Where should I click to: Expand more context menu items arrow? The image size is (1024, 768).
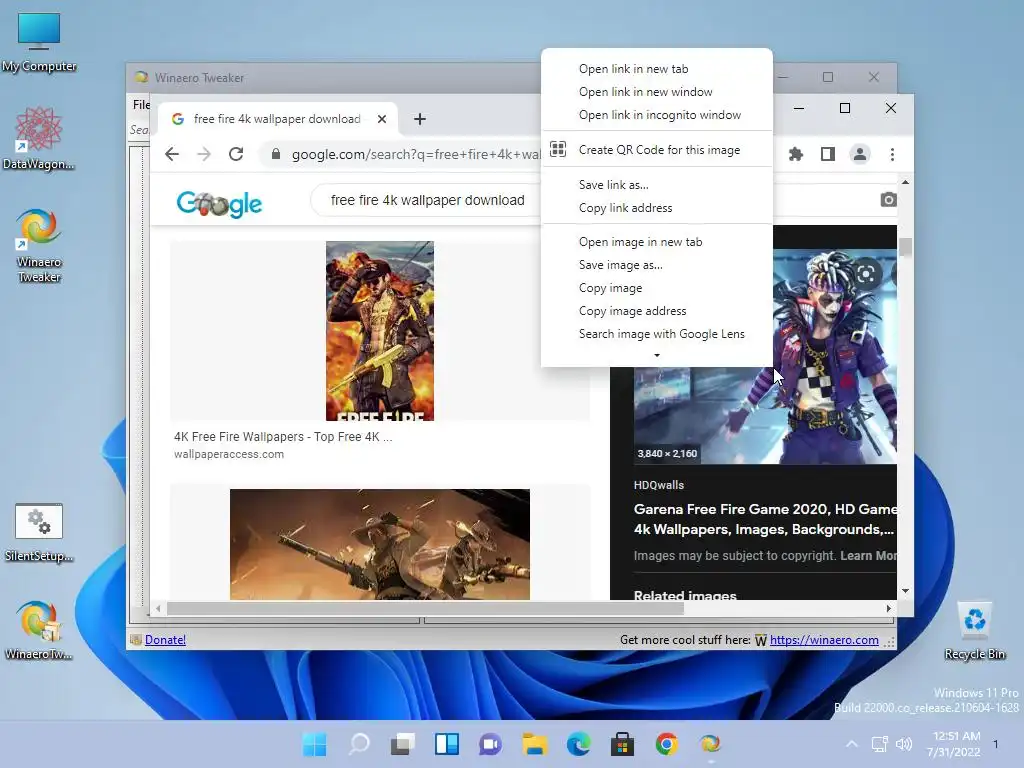pos(657,355)
